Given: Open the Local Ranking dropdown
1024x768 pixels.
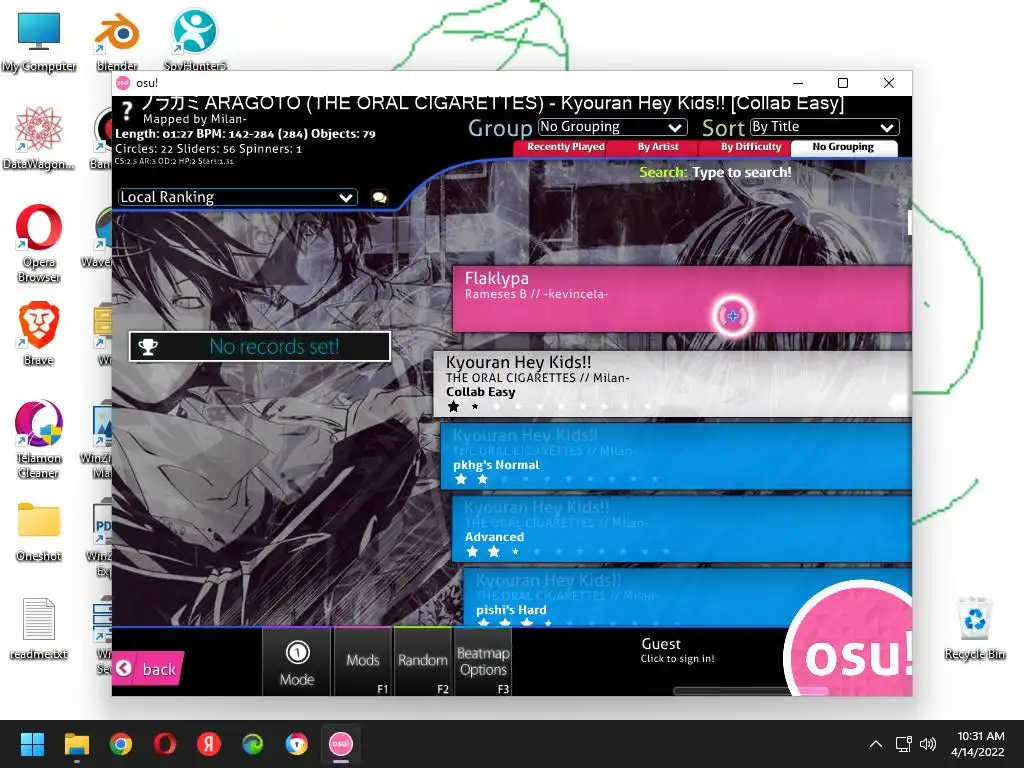Looking at the screenshot, I should (237, 197).
